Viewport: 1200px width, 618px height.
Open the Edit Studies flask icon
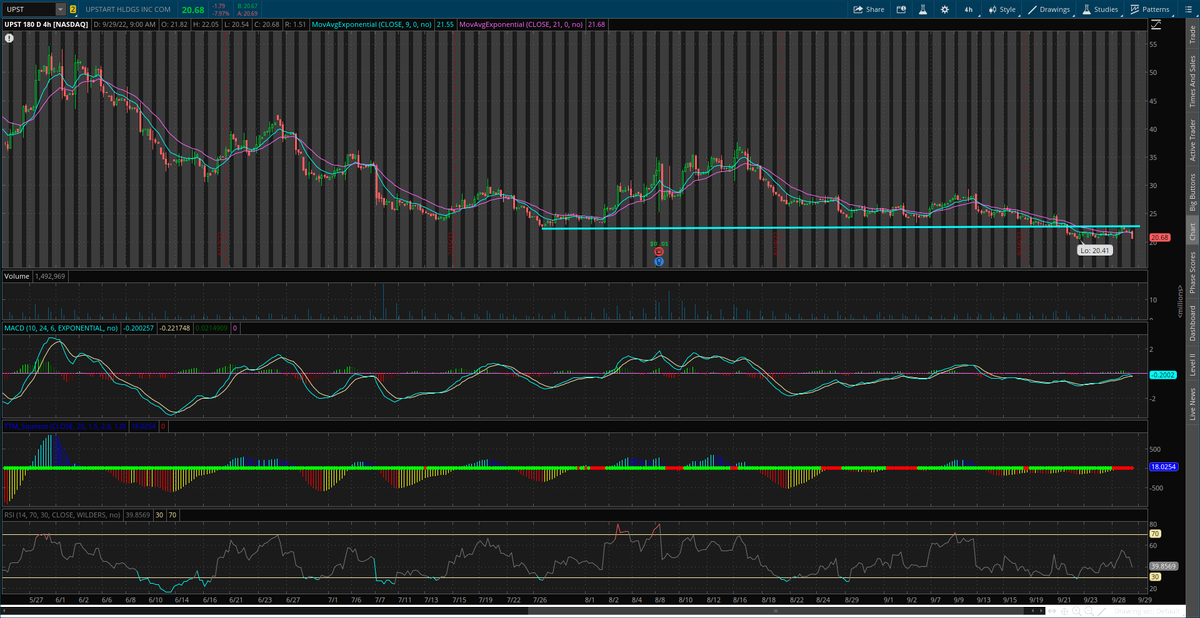(x=923, y=9)
